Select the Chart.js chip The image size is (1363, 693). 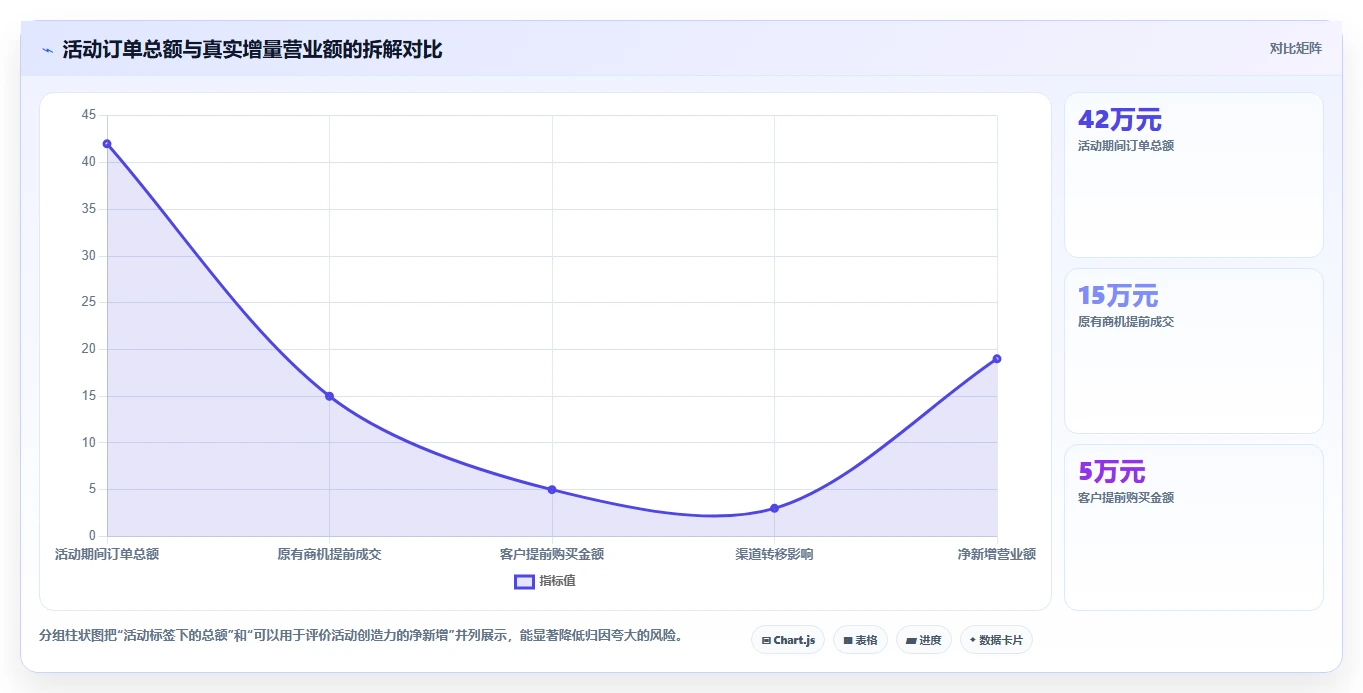click(788, 640)
